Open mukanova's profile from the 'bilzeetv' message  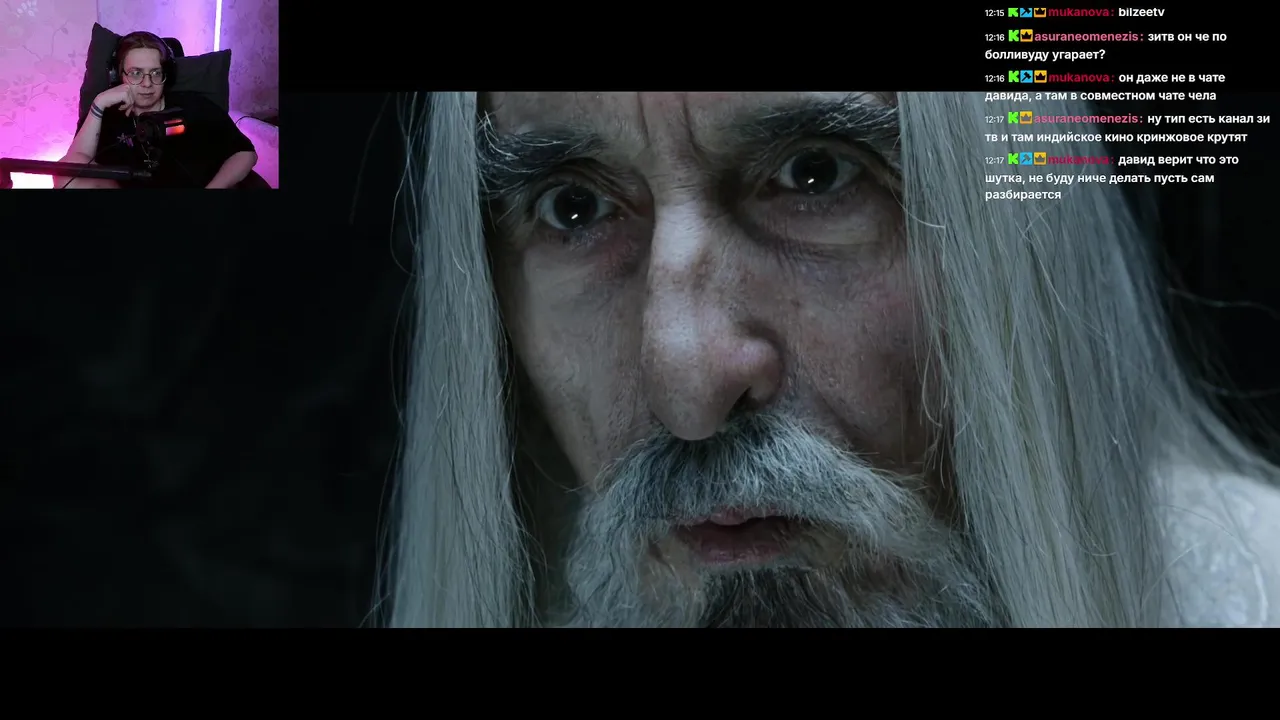(x=1079, y=12)
